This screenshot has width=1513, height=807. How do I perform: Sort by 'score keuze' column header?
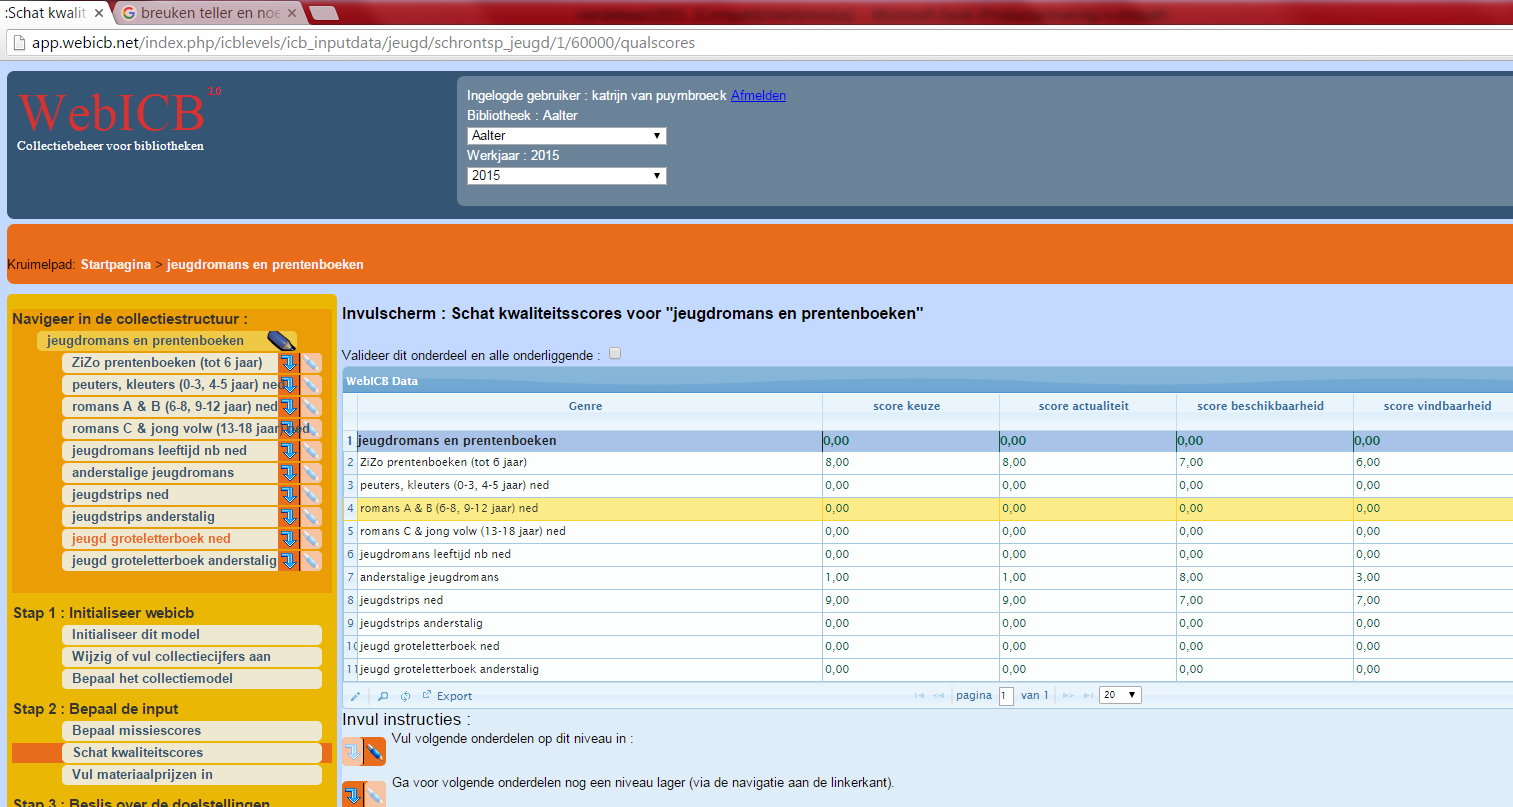point(910,406)
